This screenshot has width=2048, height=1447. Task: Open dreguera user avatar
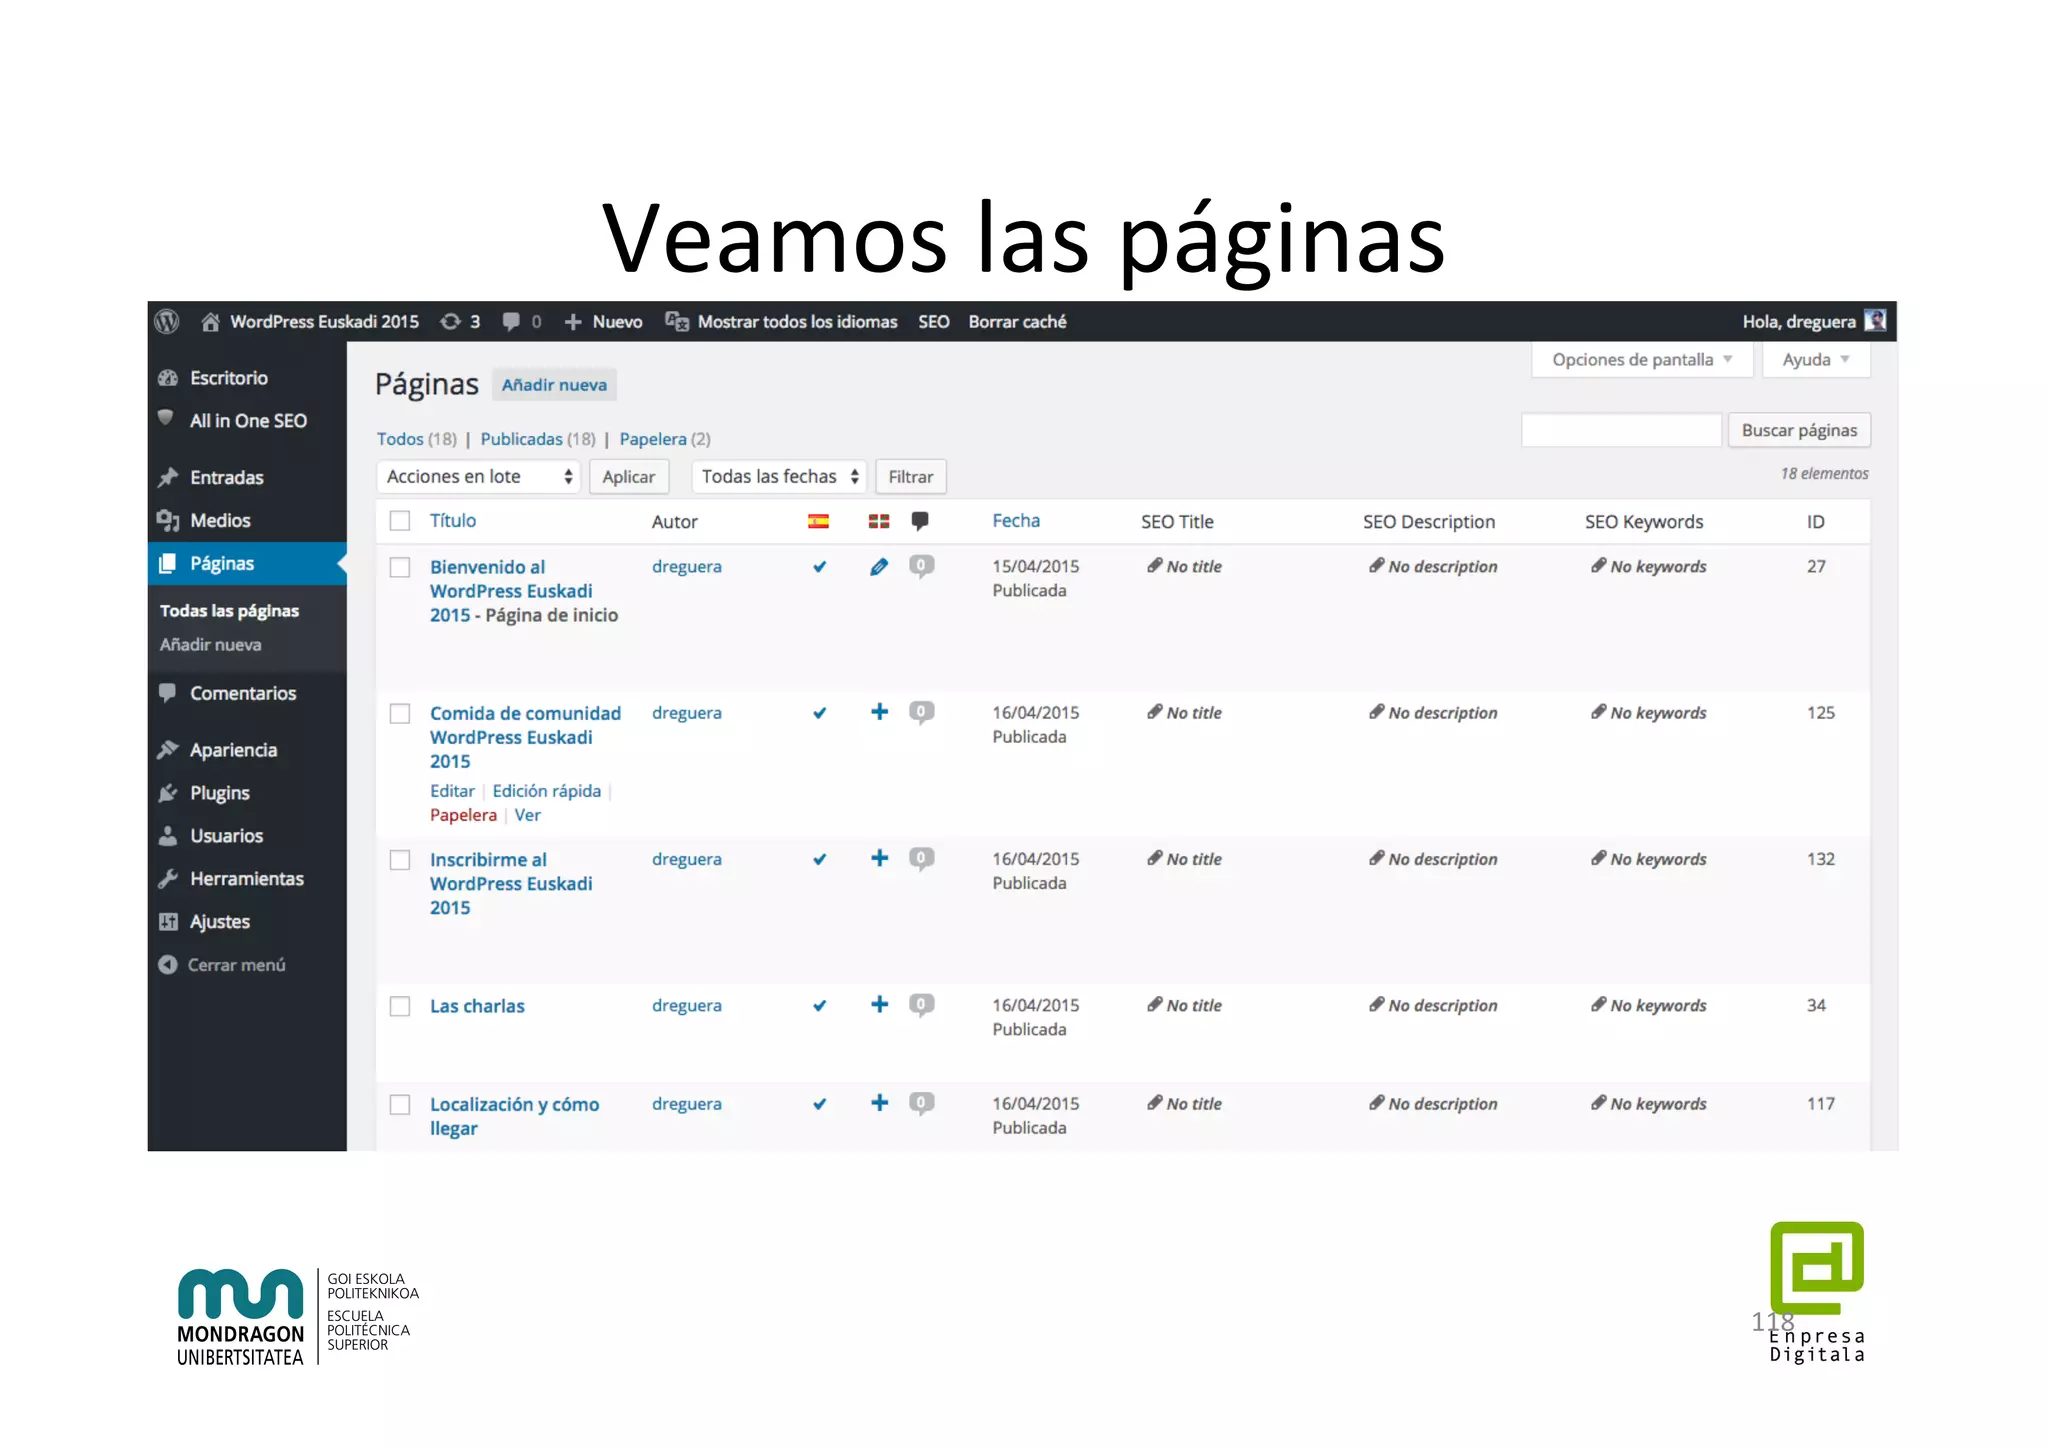(1875, 321)
